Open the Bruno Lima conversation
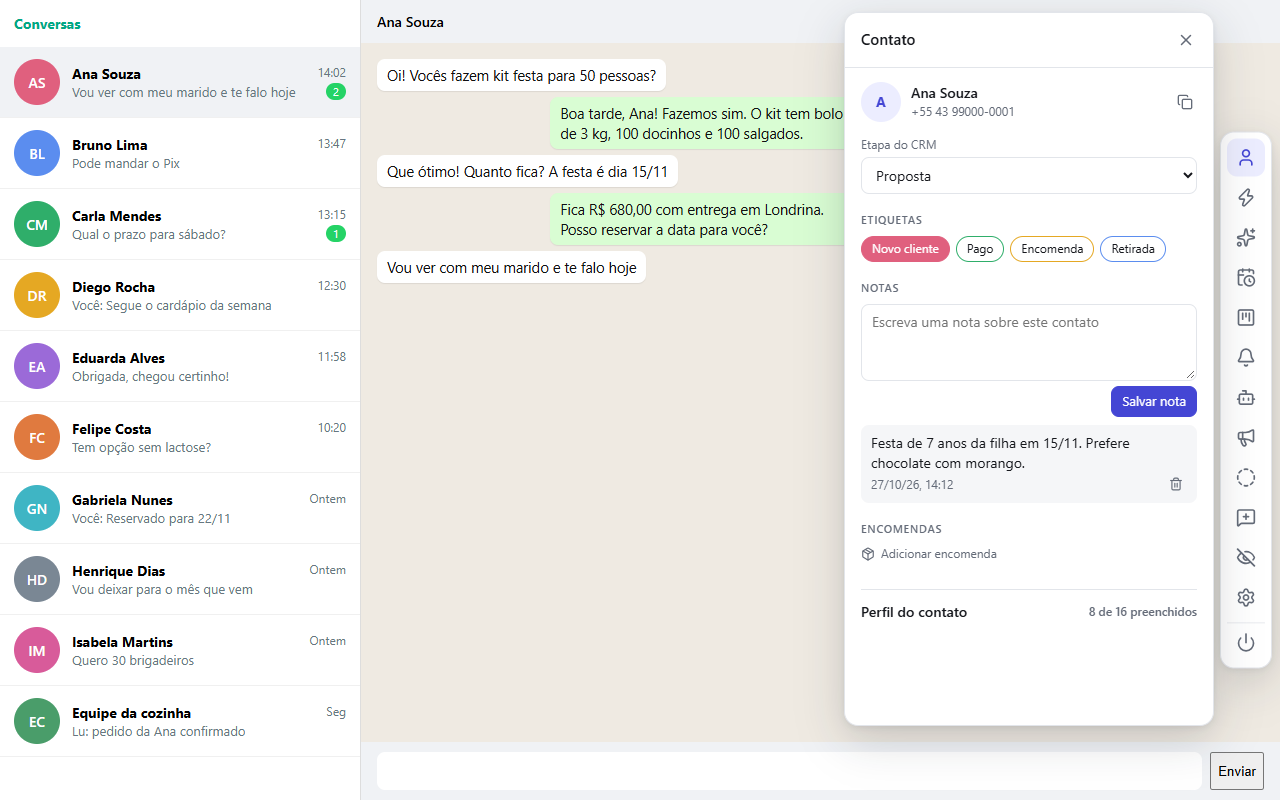Screen dimensions: 1280x800 pos(180,154)
